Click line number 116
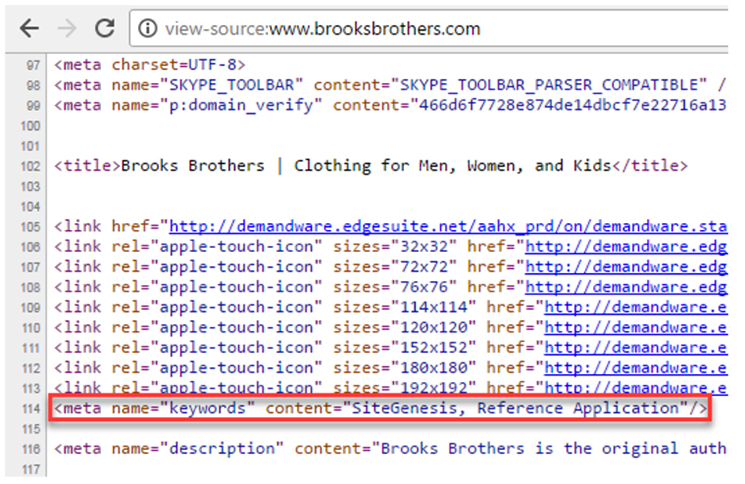 pos(30,449)
